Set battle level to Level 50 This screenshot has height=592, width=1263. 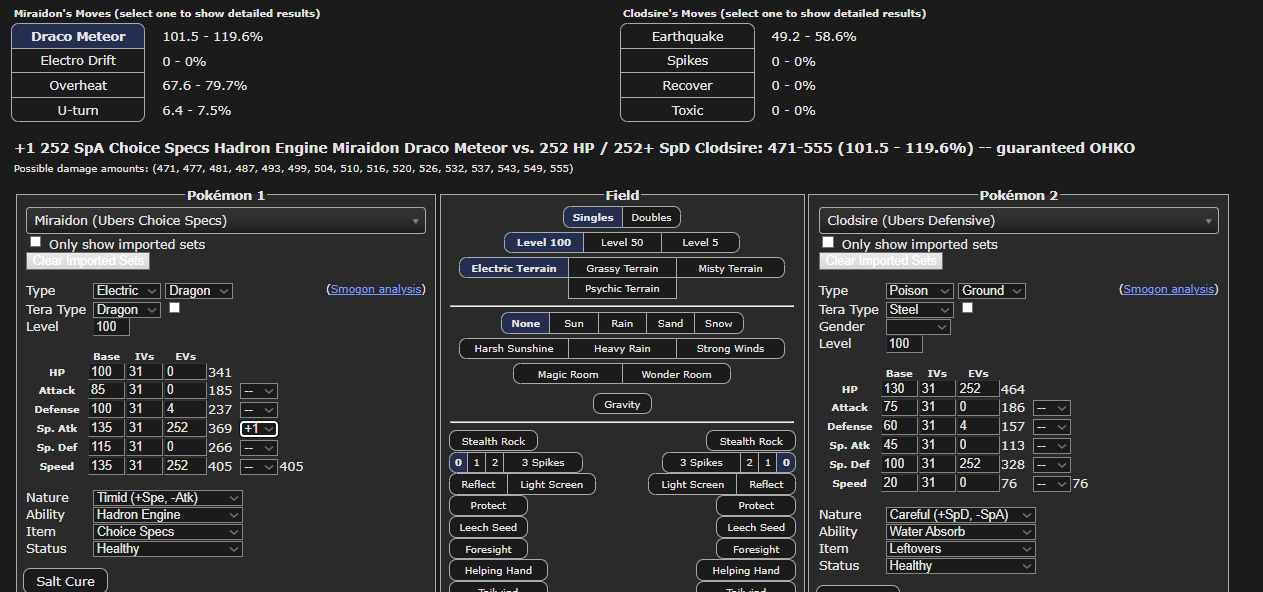point(622,243)
